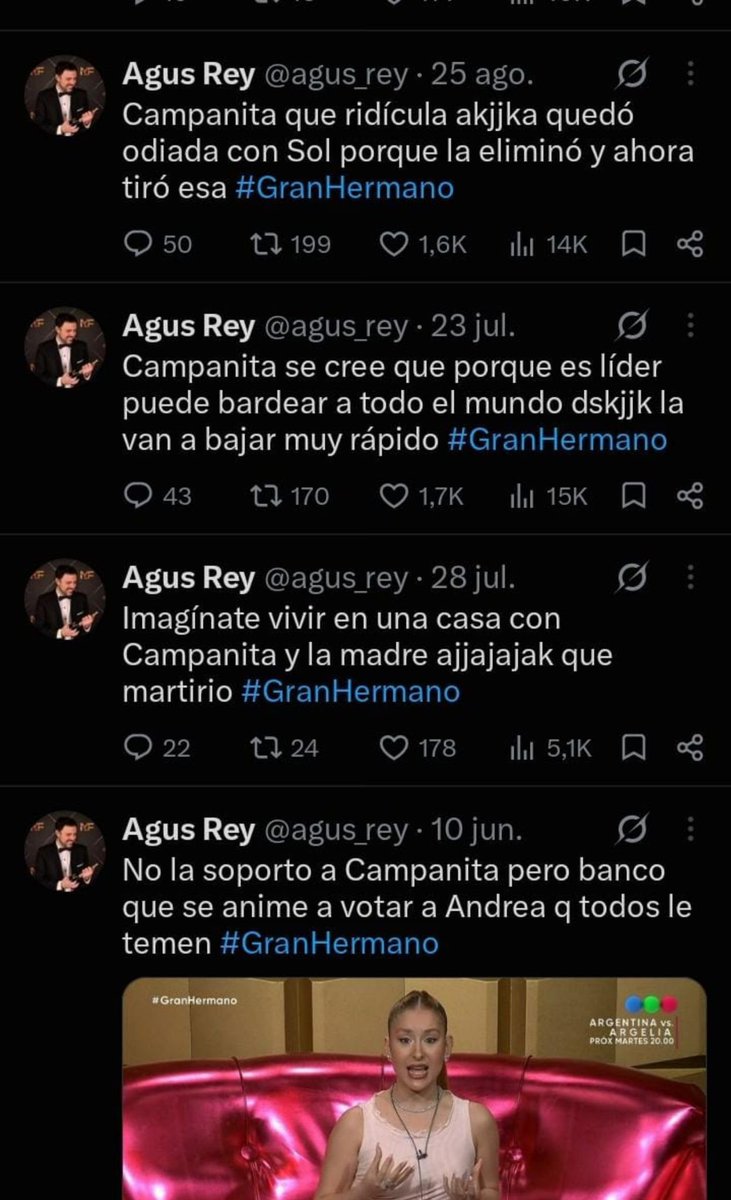Screen dimensions: 731x1200
Task: Open three-dot menu on the 23 jul. tweet
Action: click(690, 326)
